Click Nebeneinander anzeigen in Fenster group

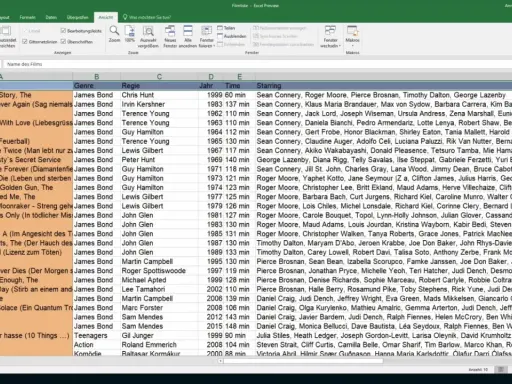click(x=279, y=28)
